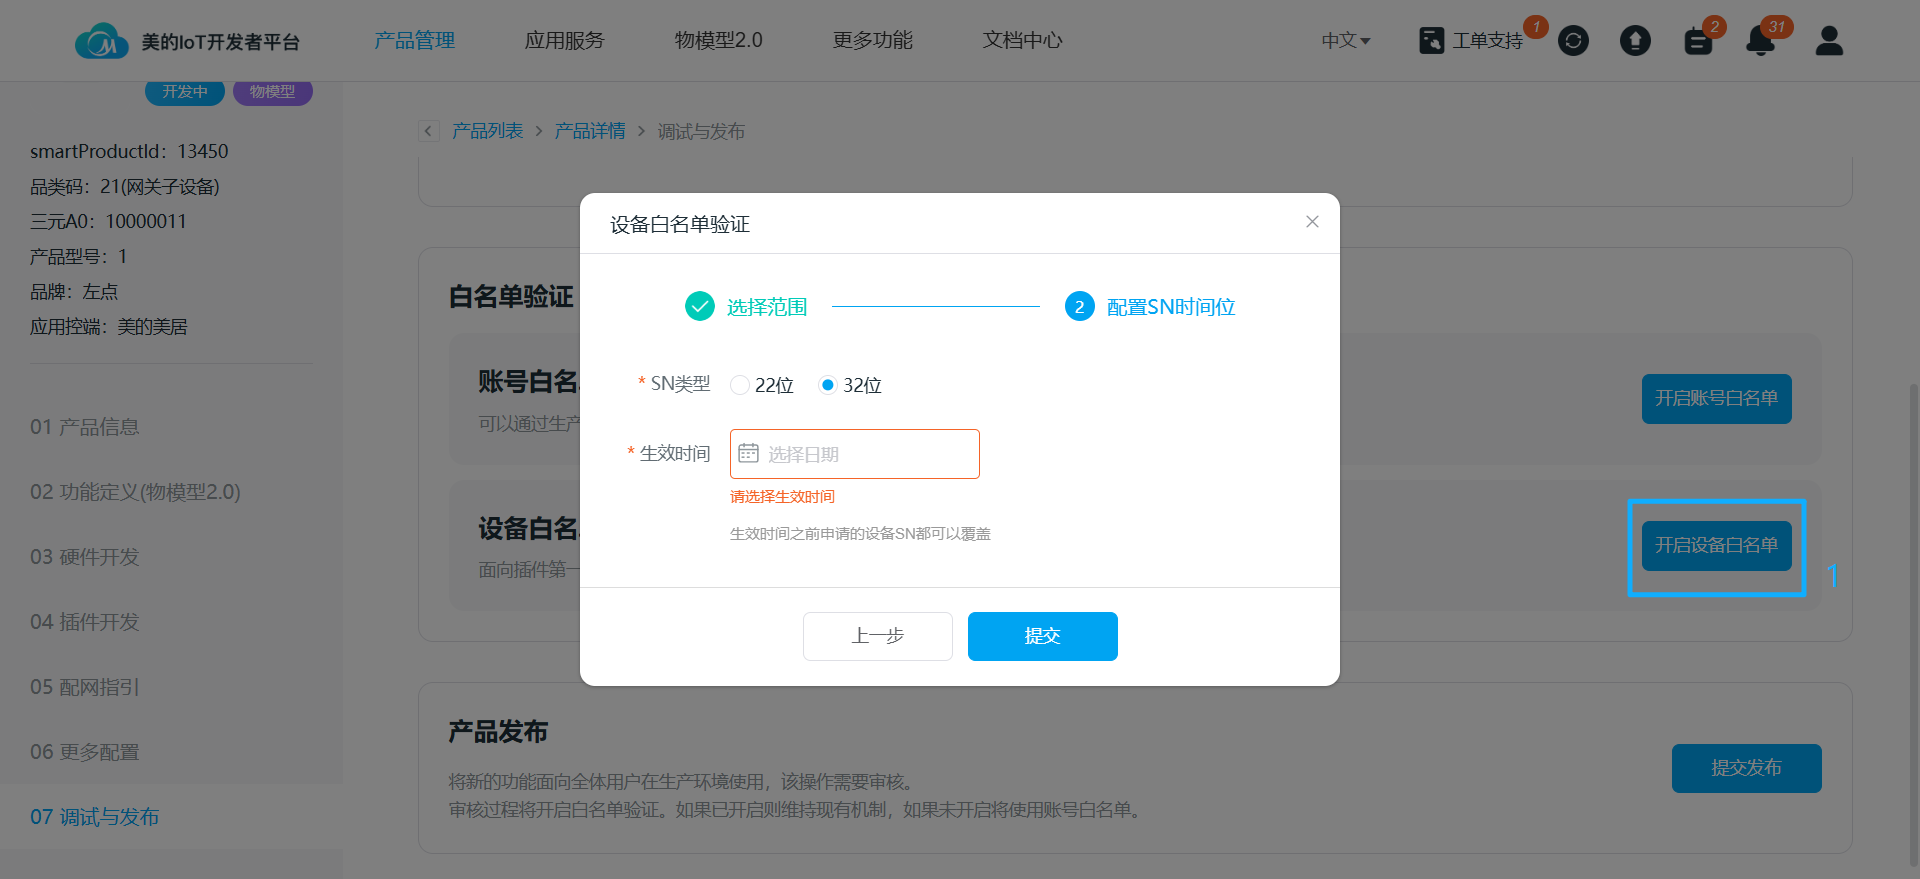Viewport: 1920px width, 879px height.
Task: Click the completed 选择范围 step indicator
Action: [700, 306]
